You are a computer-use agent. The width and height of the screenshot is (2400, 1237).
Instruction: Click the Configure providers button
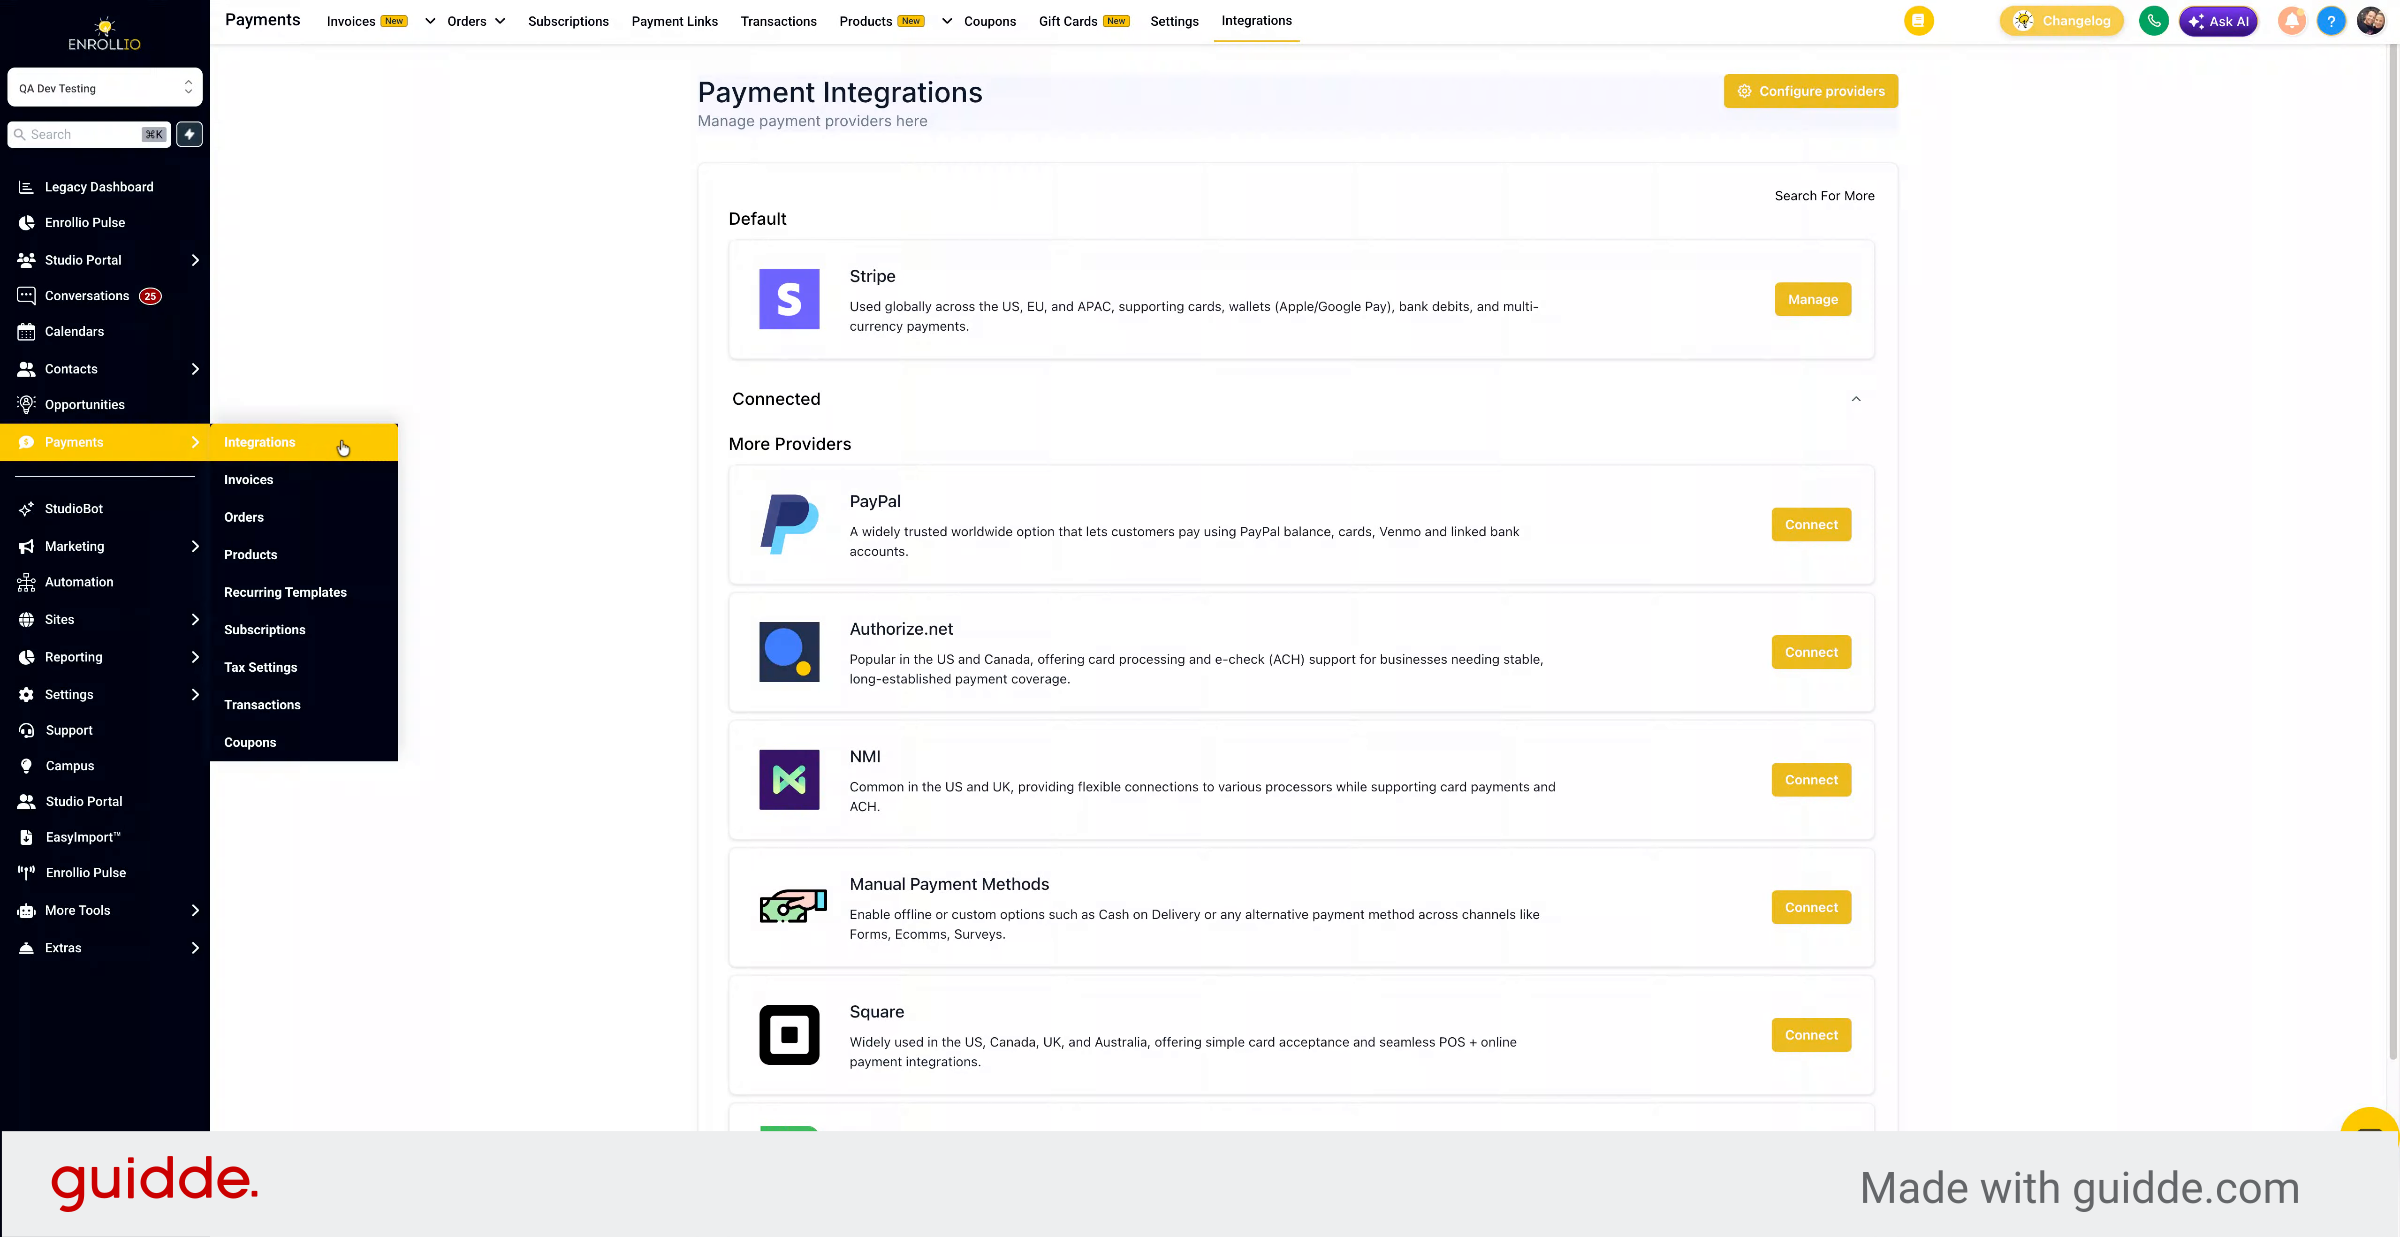tap(1811, 91)
